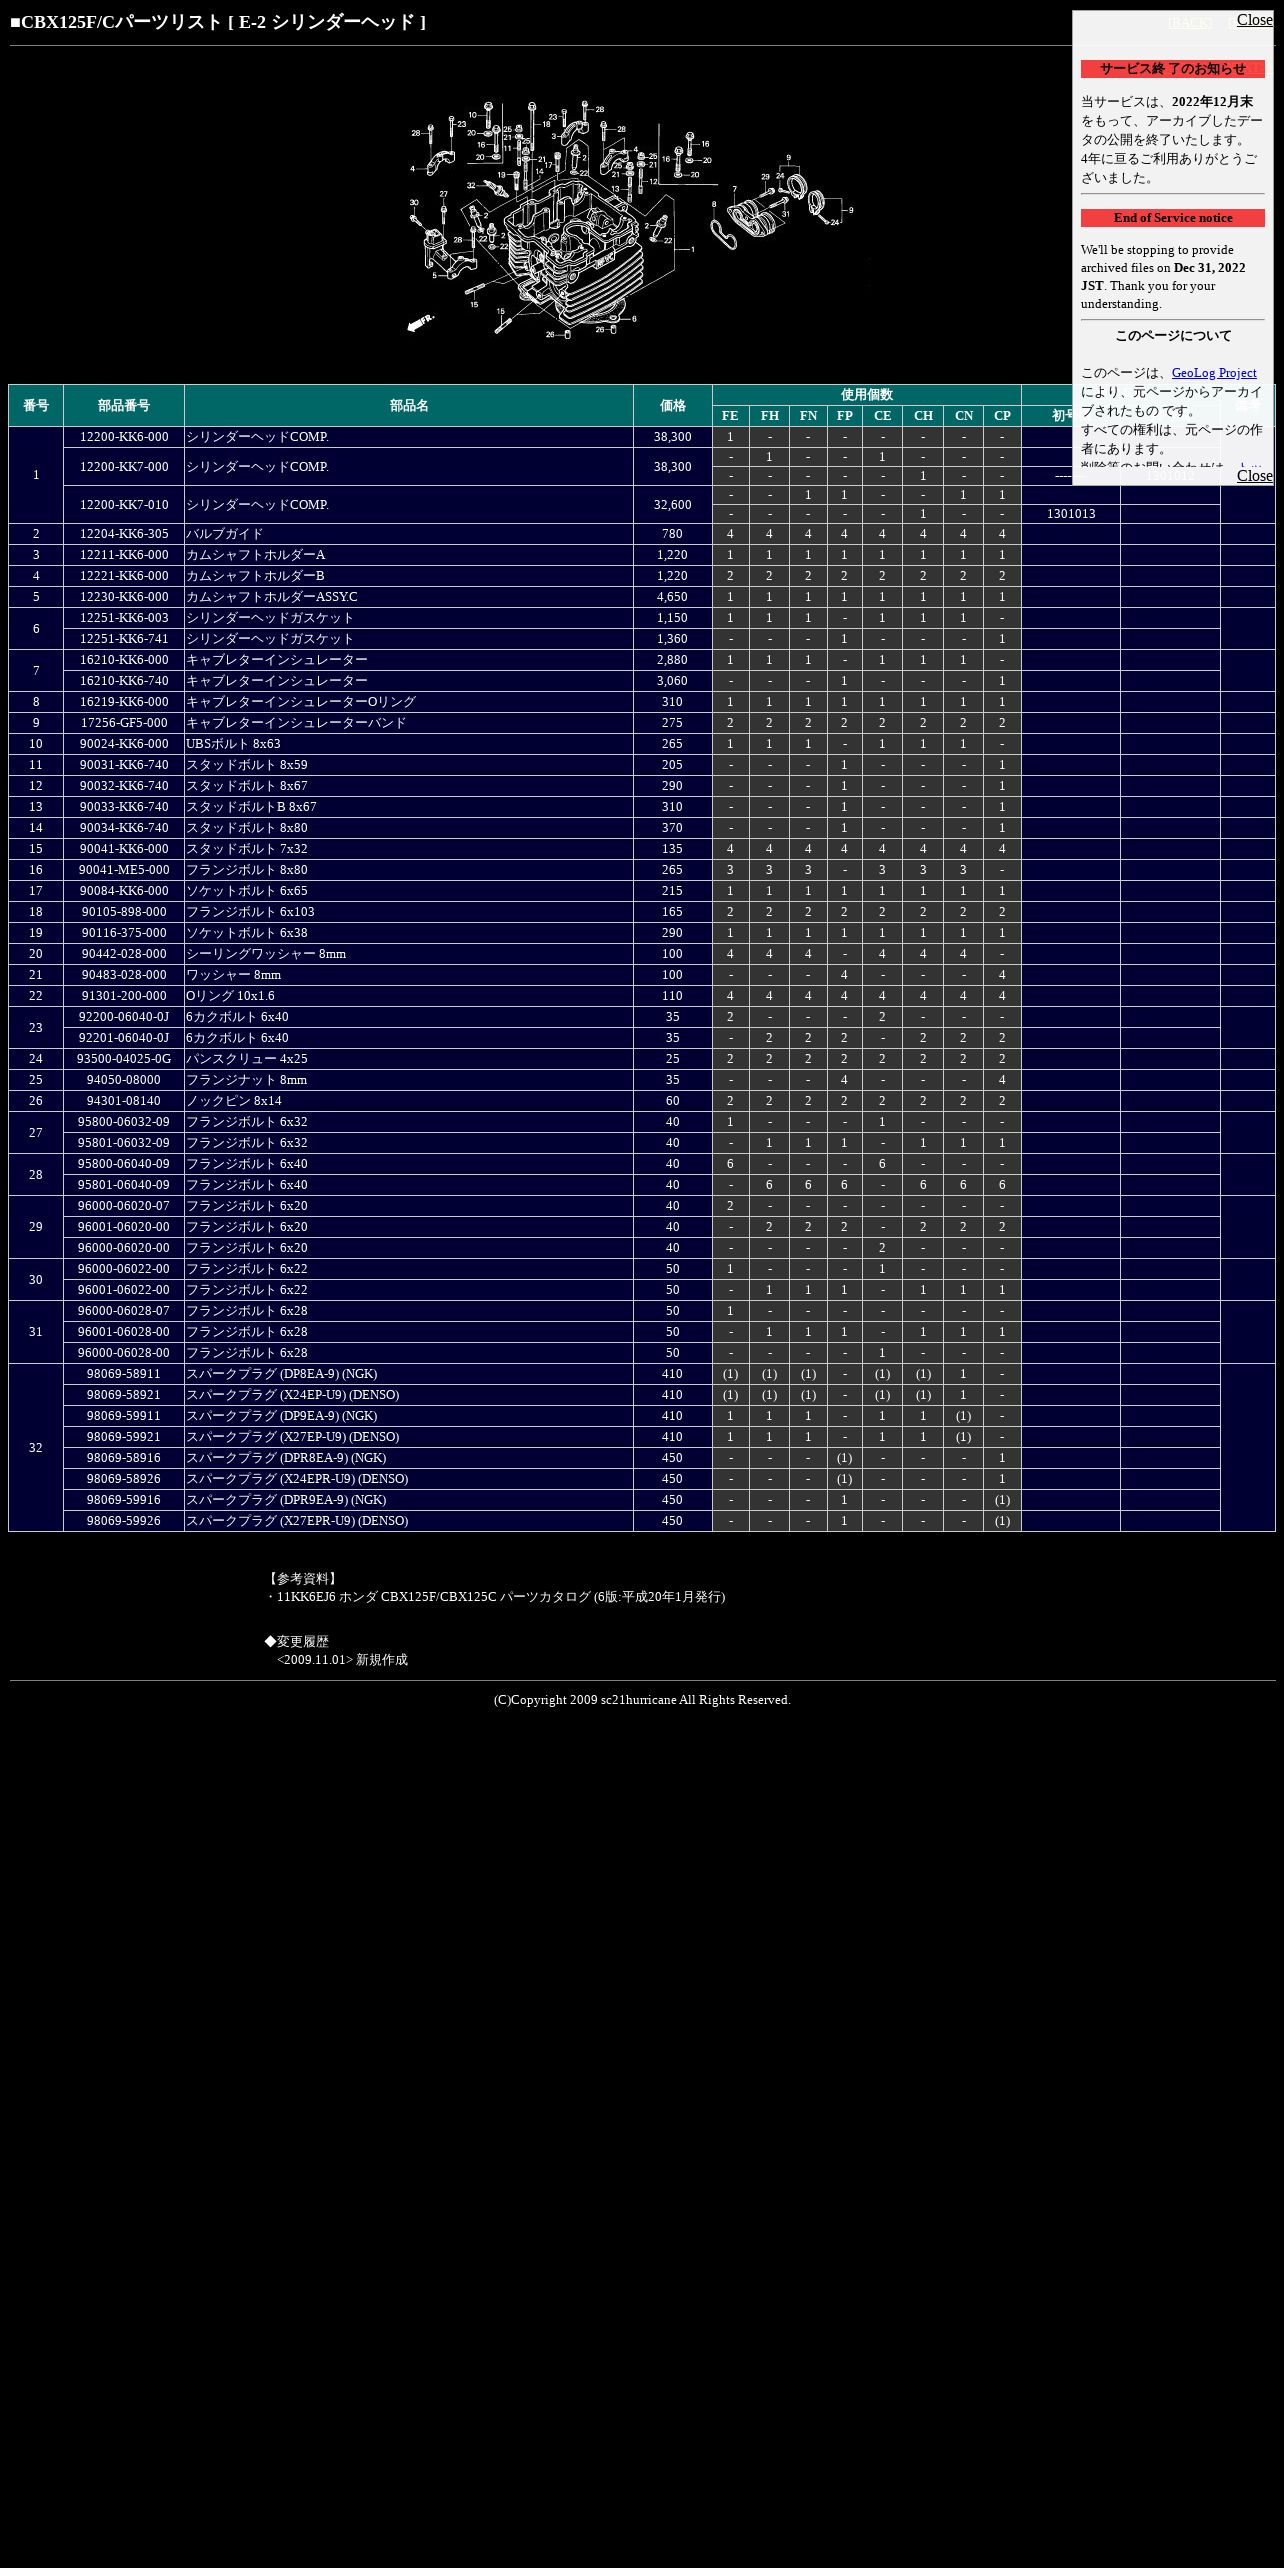The image size is (1284, 2568).
Task: Click ソケットボルト 6x65 part name
Action: click(246, 891)
